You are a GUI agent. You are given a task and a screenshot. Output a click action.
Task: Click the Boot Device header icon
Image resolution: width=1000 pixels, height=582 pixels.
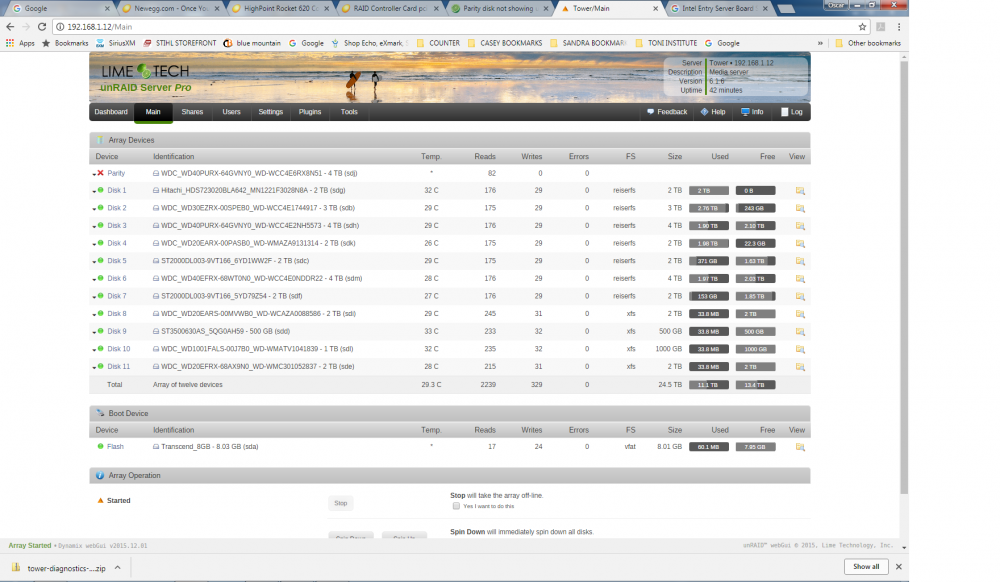(99, 413)
